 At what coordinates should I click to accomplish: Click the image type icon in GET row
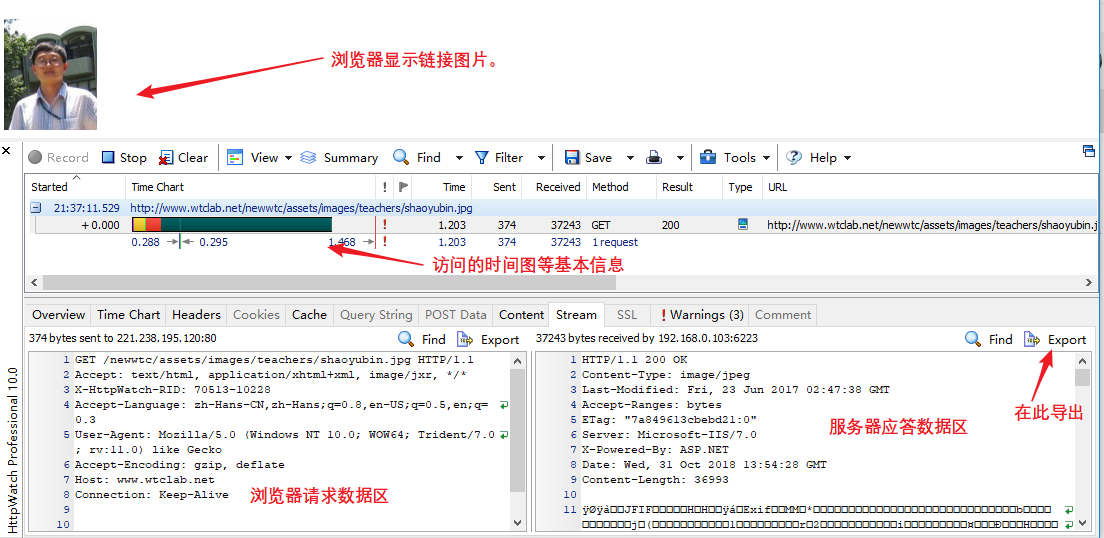[742, 225]
